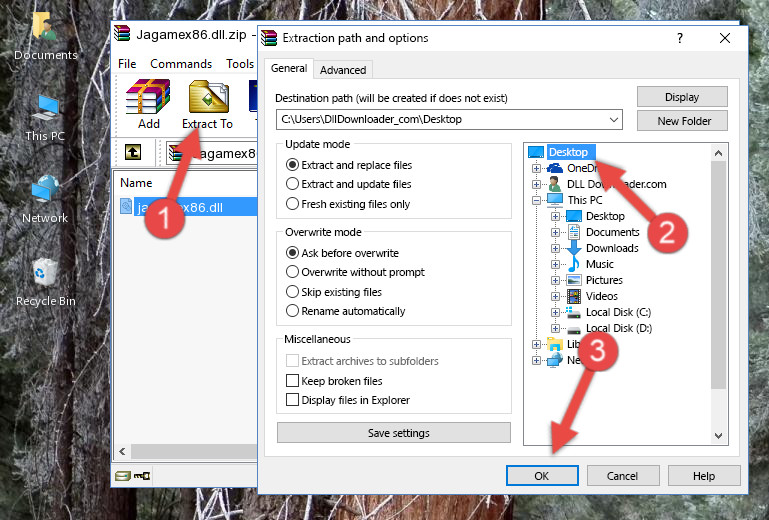Click the Cancel button
The image size is (769, 520).
coord(622,476)
